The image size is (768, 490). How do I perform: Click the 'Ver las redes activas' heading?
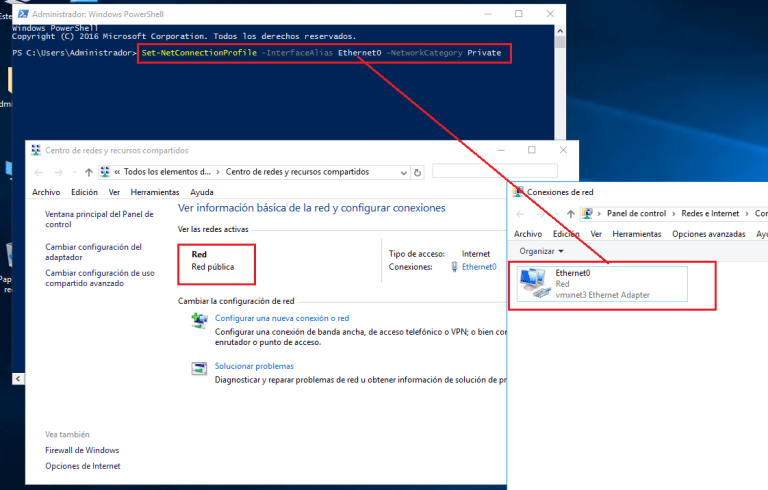[213, 229]
